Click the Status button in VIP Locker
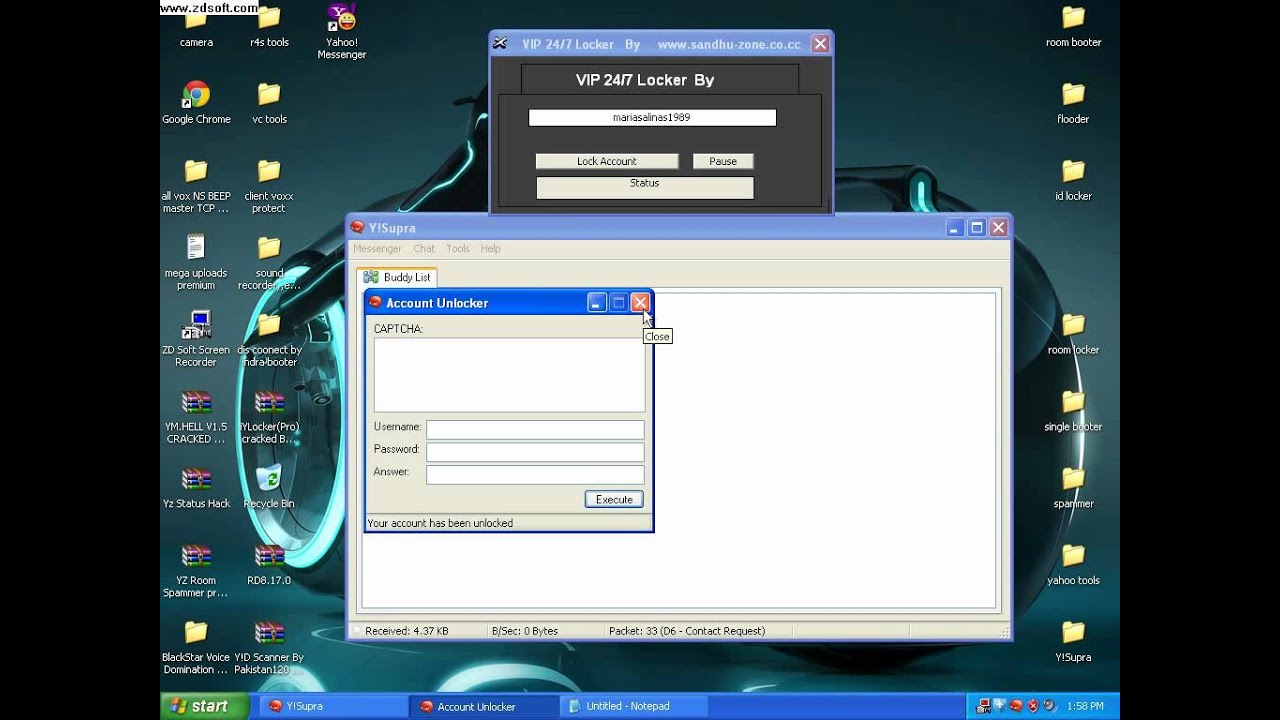The image size is (1280, 720). coord(645,188)
